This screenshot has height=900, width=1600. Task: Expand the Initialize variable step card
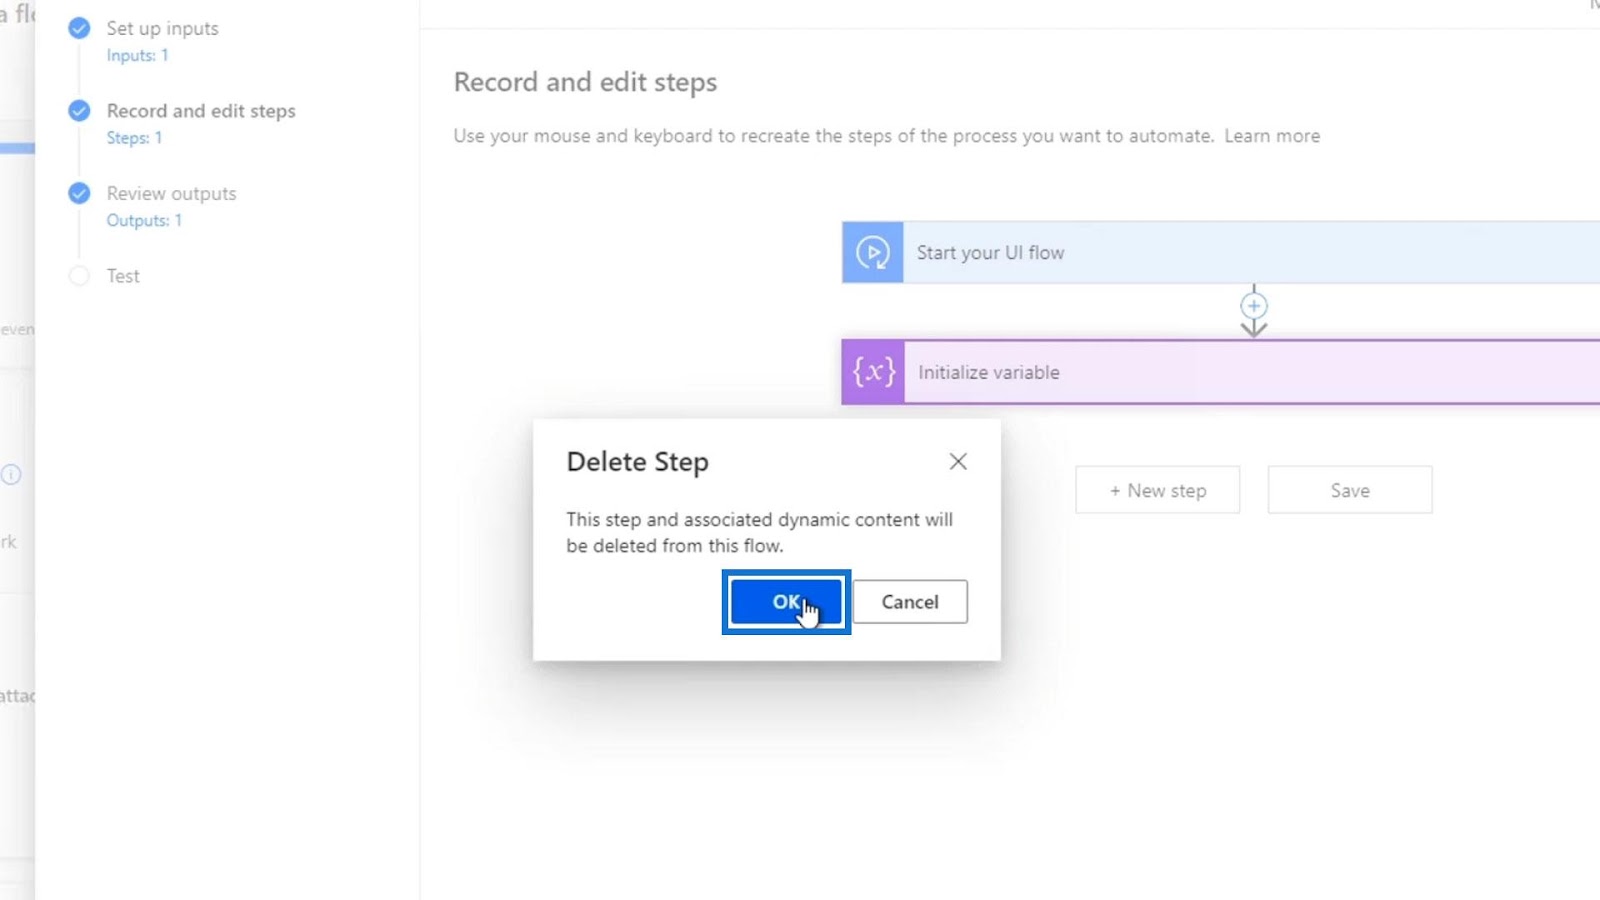coord(1221,372)
